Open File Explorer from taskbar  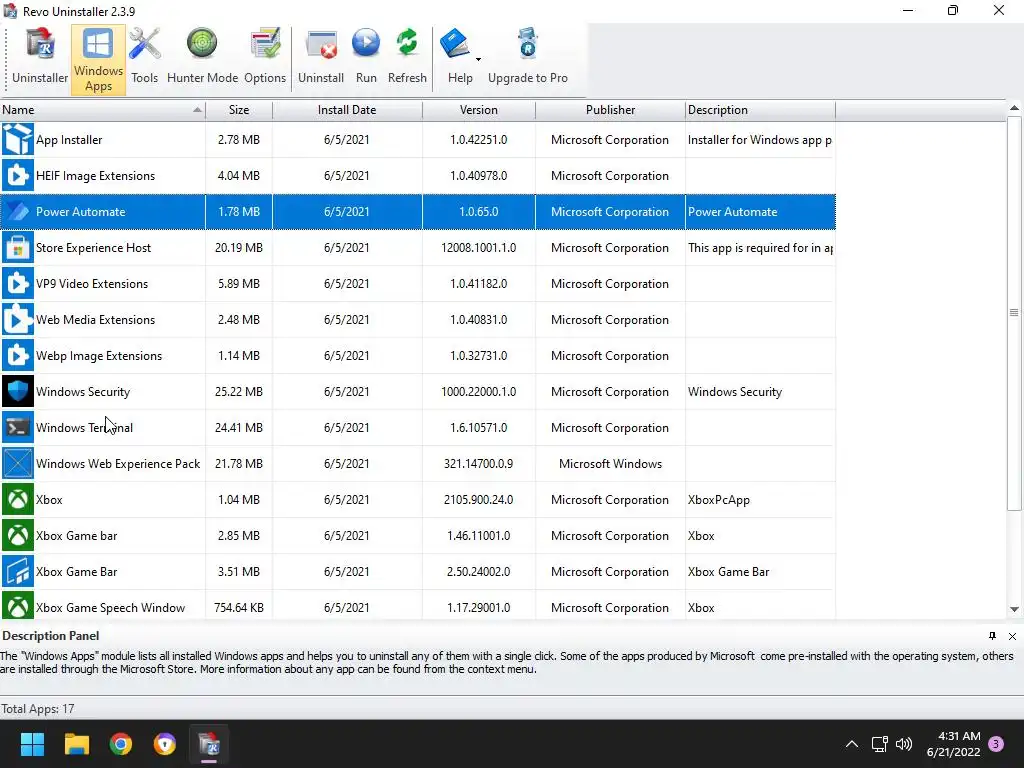point(76,744)
